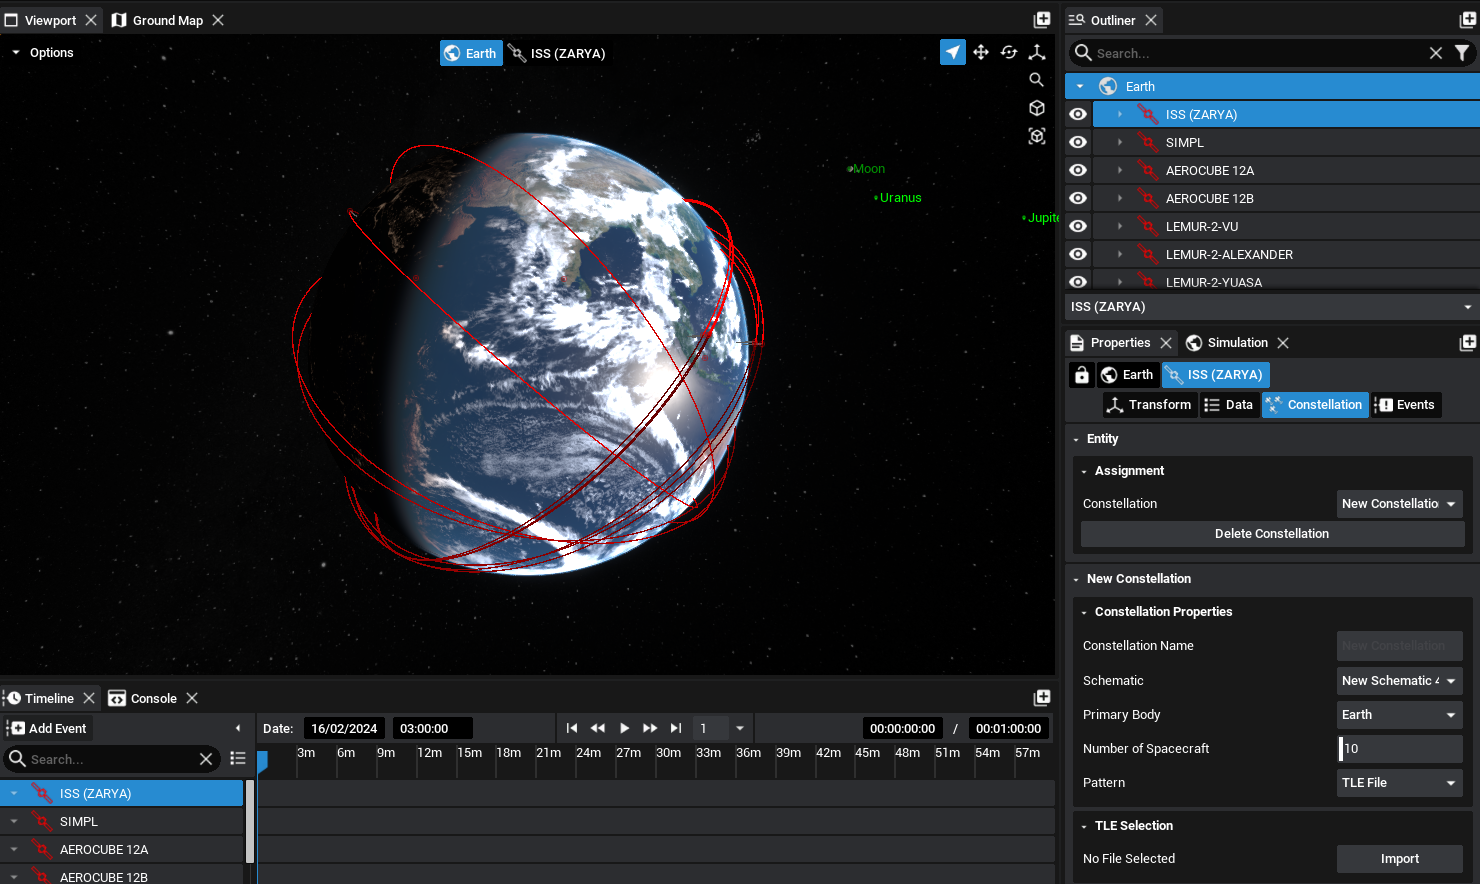
Task: Expand the SIMPL node in Outliner
Action: click(x=1120, y=142)
